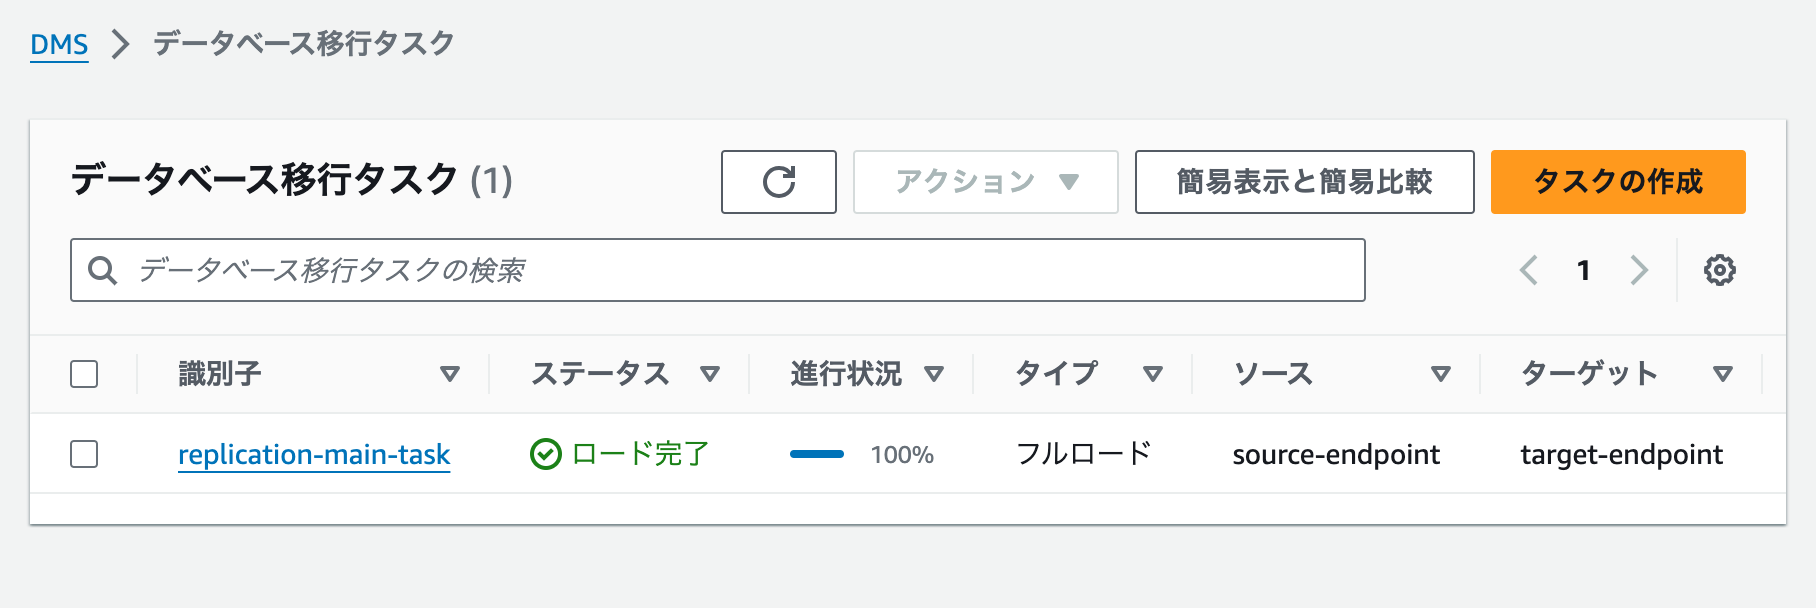Click the タスクの作成 button
This screenshot has width=1816, height=608.
click(1617, 182)
